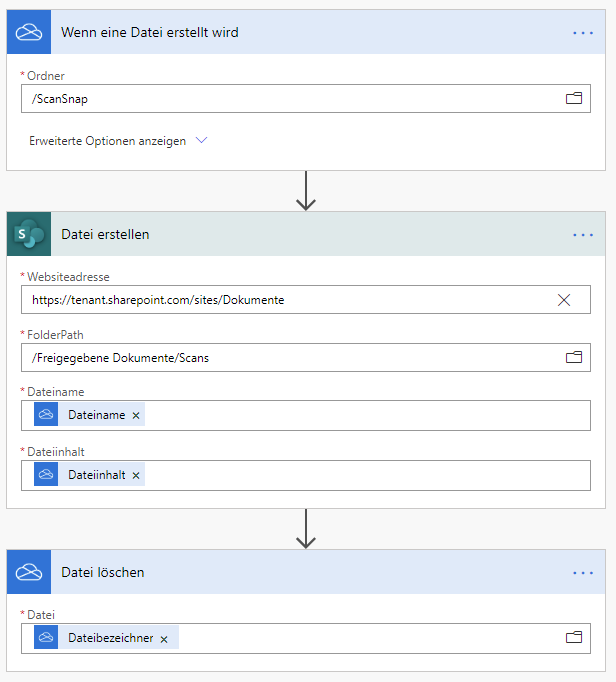Clear the Websiteadresse value with the X
The height and width of the screenshot is (682, 616).
(x=564, y=300)
